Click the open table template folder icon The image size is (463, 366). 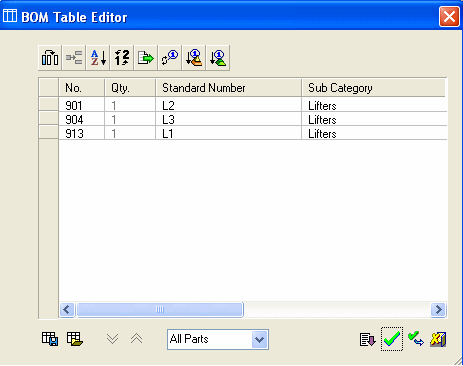click(x=75, y=339)
